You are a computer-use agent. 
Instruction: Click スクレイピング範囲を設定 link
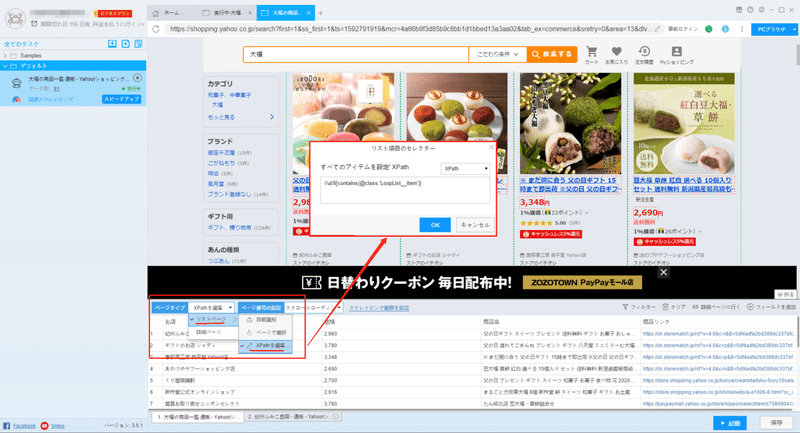pyautogui.click(x=379, y=308)
